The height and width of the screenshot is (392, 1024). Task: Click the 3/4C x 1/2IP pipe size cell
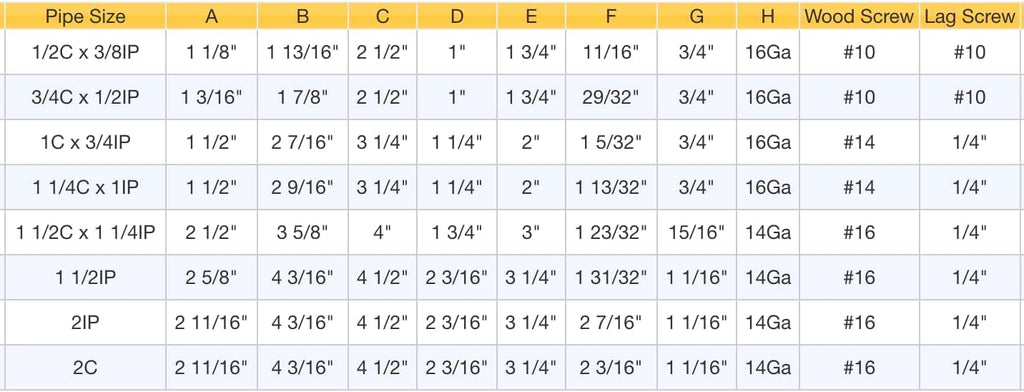86,97
